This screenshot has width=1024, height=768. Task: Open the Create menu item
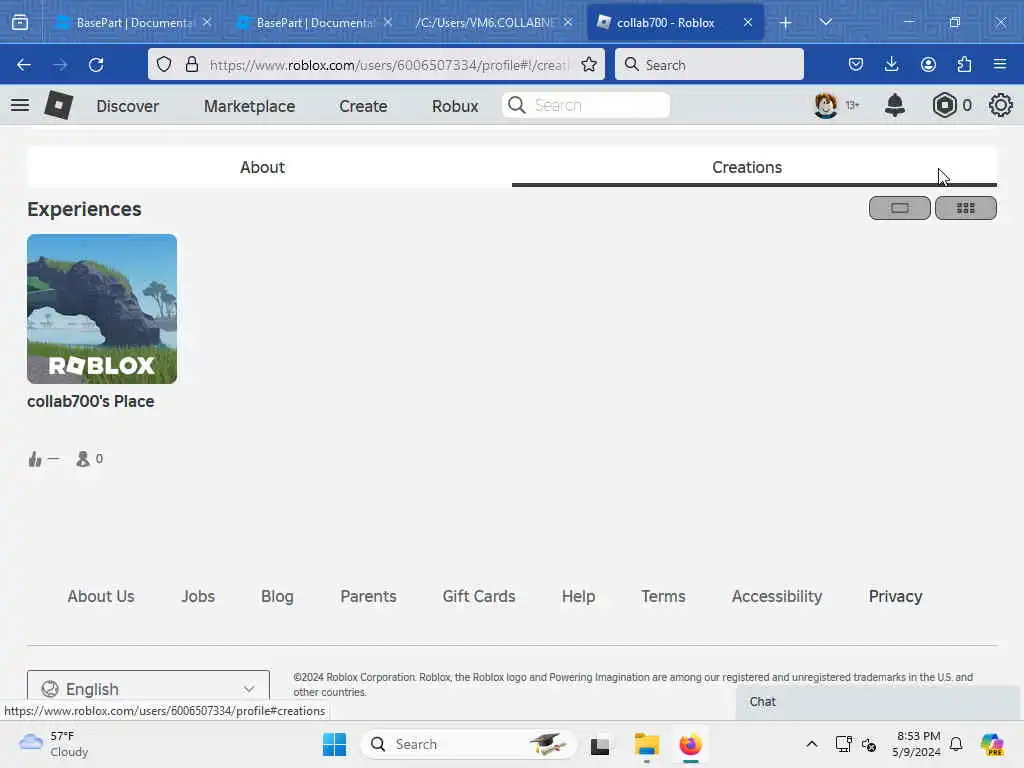(363, 106)
